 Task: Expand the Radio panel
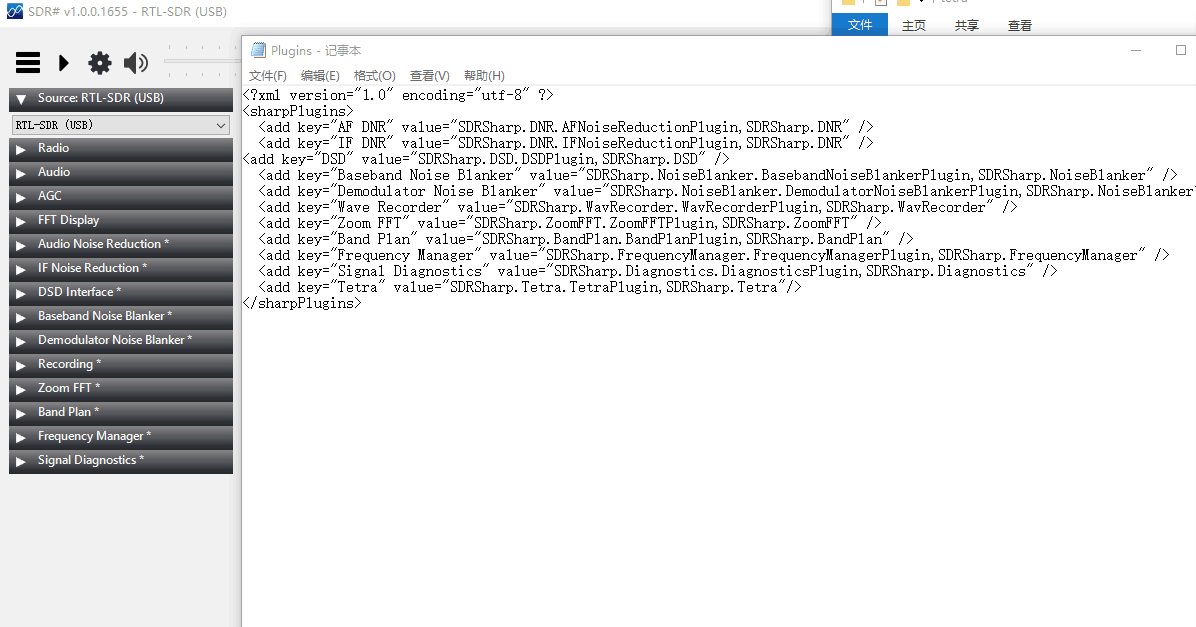[121, 149]
